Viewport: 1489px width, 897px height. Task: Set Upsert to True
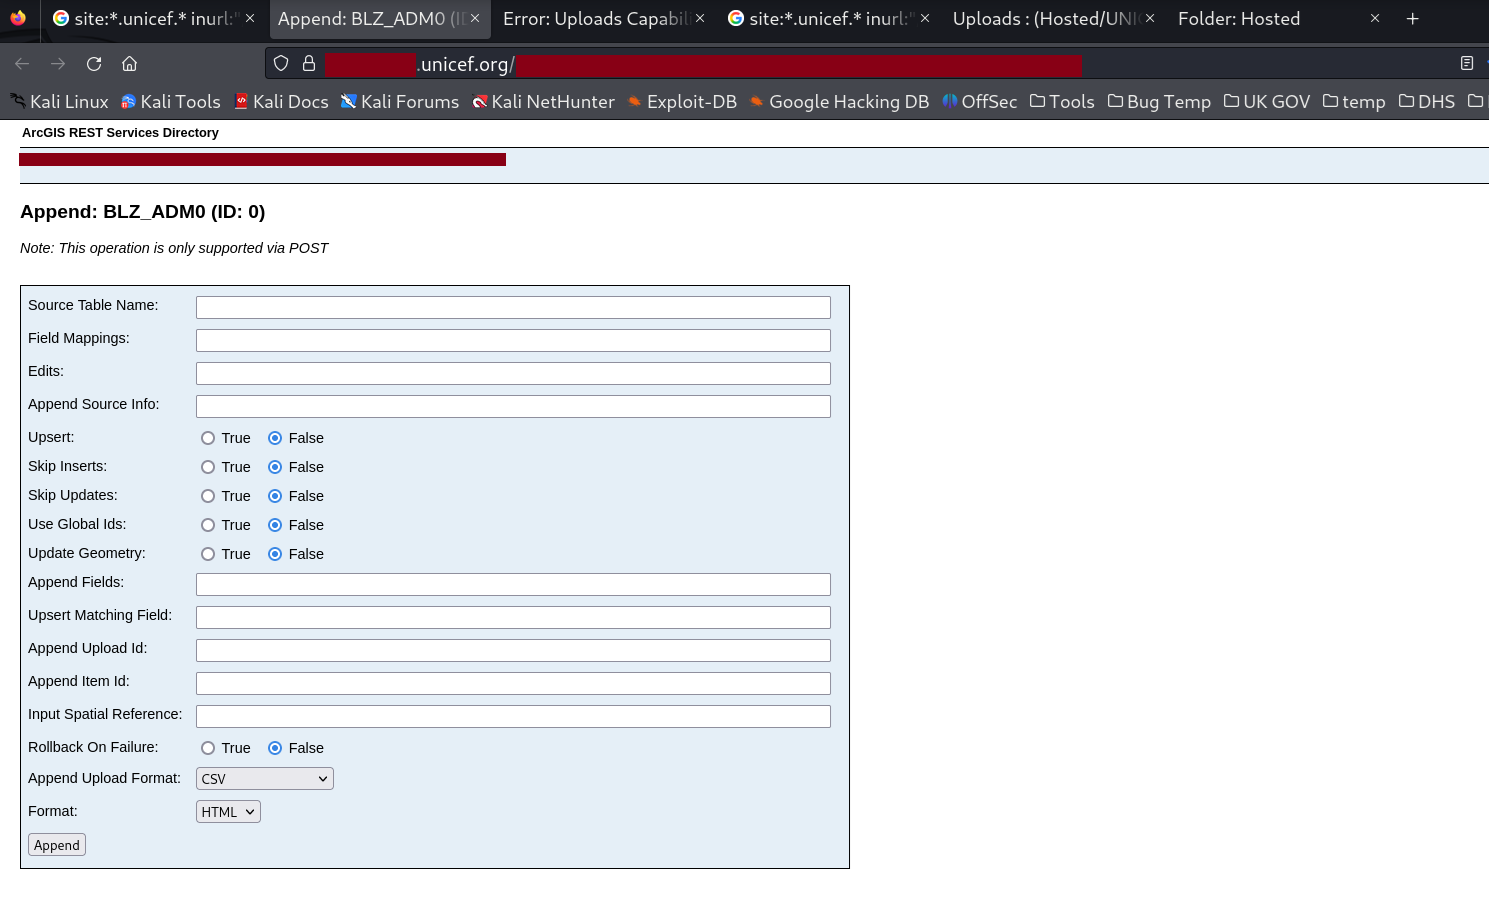(x=207, y=438)
